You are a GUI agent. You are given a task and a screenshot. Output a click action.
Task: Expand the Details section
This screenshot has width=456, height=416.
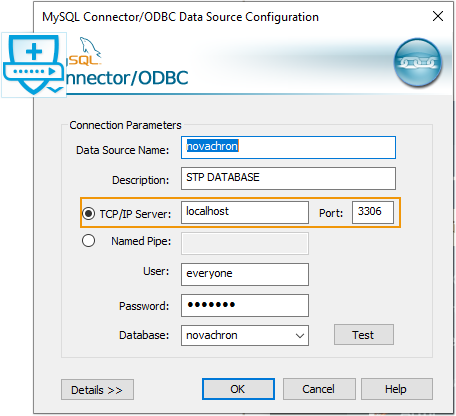click(97, 389)
